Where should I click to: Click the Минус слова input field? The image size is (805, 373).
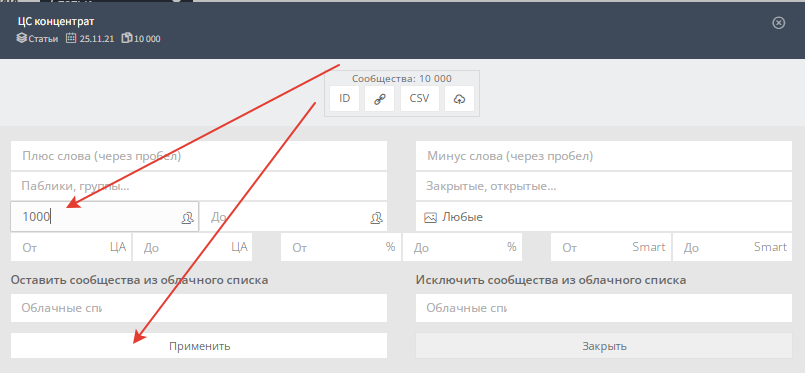[x=604, y=156]
